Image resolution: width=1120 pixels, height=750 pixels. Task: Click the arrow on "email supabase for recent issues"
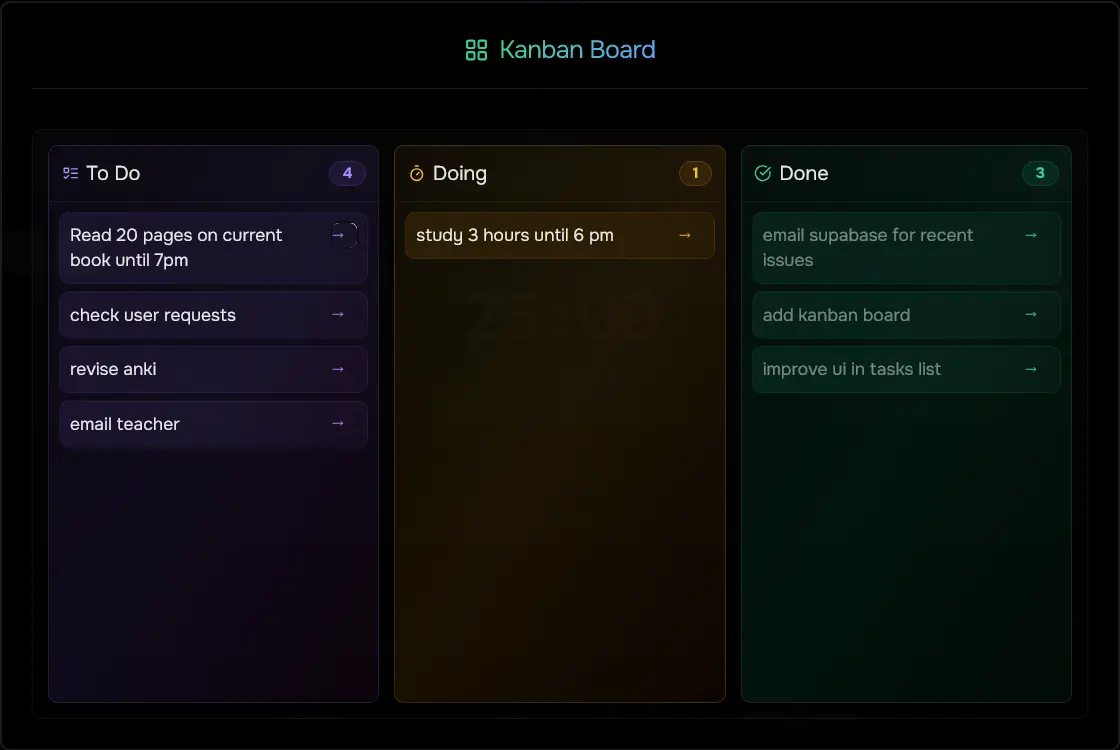point(1031,235)
